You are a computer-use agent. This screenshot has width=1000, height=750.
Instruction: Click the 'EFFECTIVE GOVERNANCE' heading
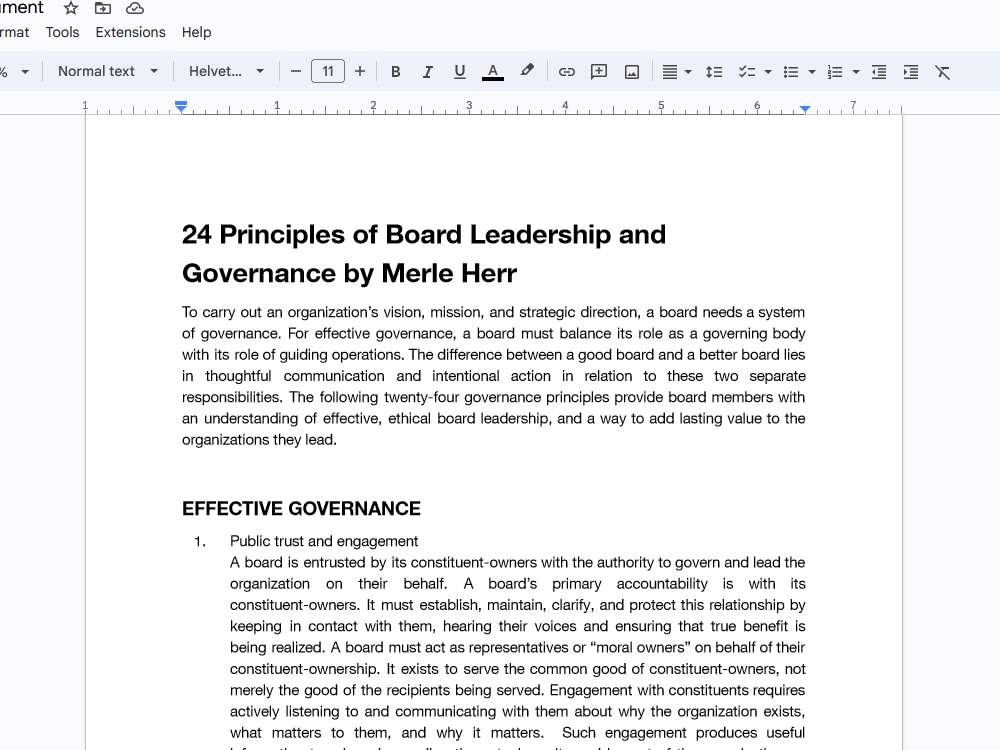pyautogui.click(x=301, y=508)
